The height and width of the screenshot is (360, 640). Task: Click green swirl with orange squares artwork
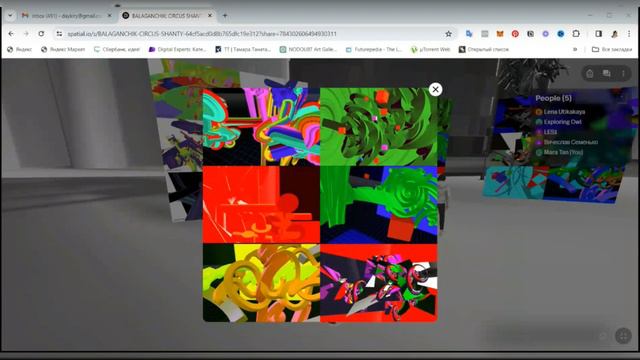379,127
